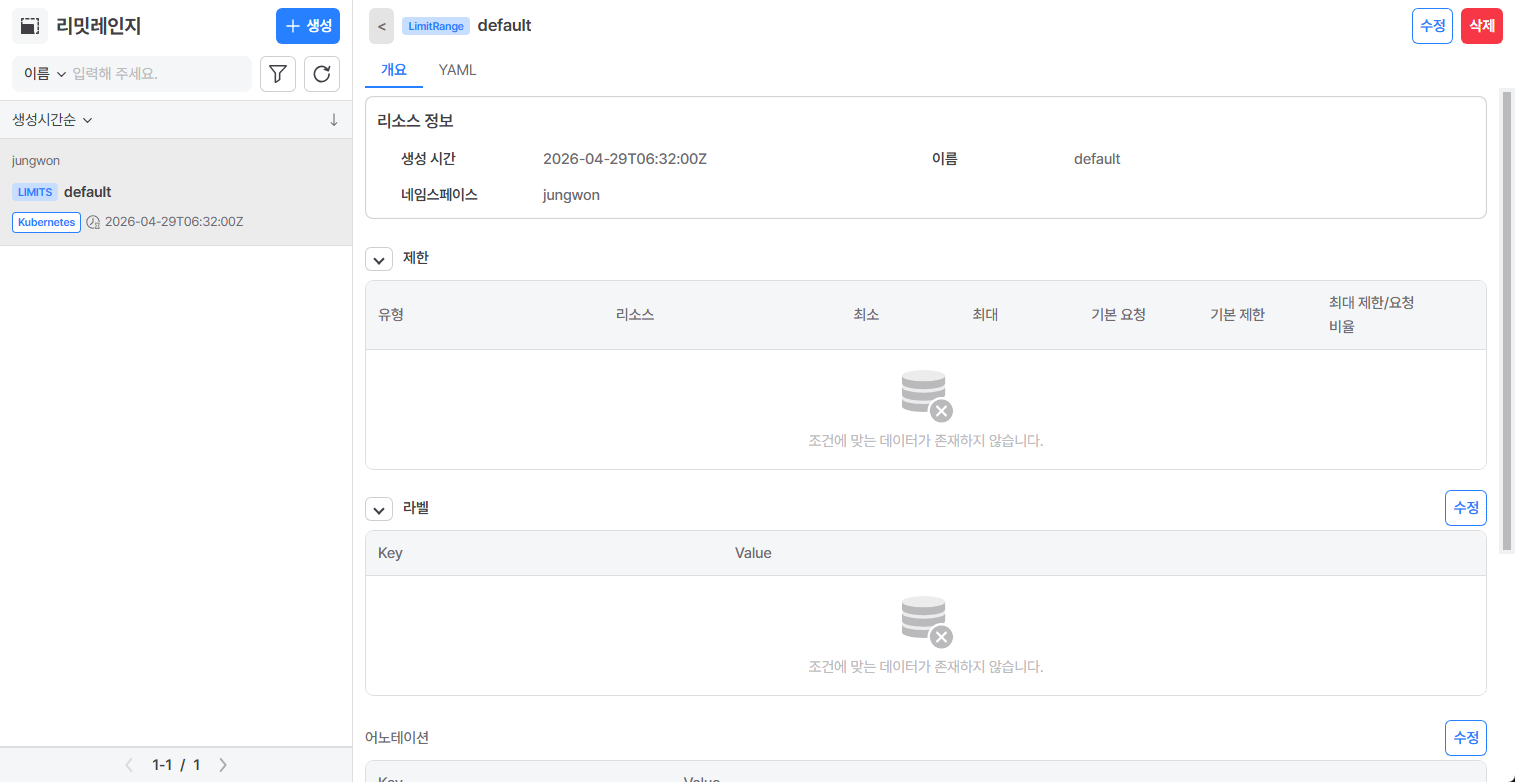Go to the next page arrow
The width and height of the screenshot is (1515, 782).
[x=223, y=765]
